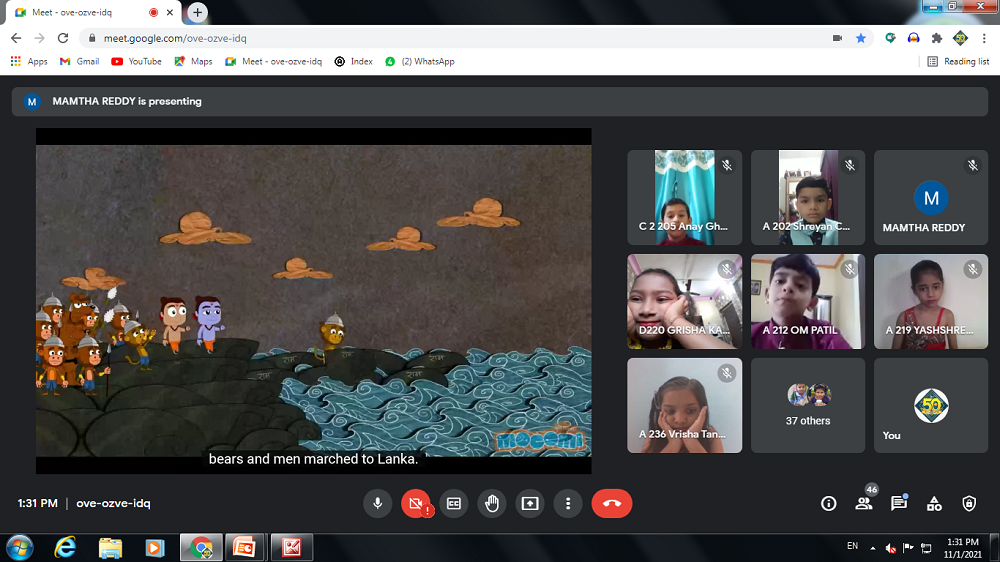Open the Meet chat panel
Viewport: 1000px width, 562px height.
click(898, 504)
